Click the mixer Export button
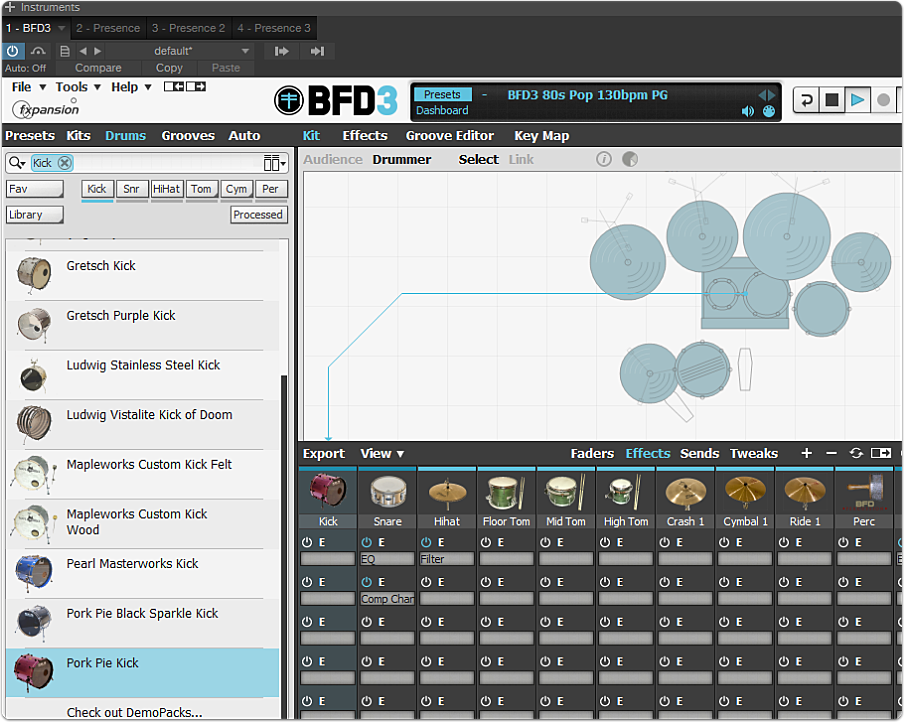Viewport: 904px width, 722px height. tap(324, 453)
